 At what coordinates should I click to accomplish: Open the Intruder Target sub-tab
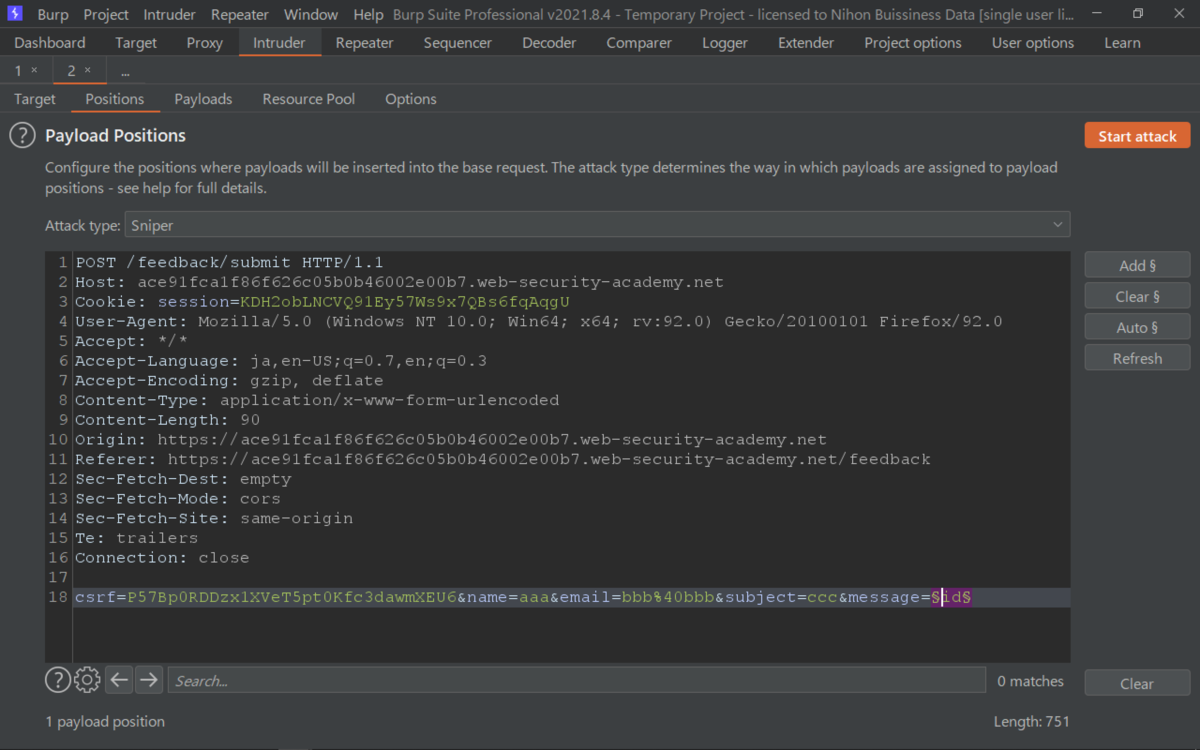[x=35, y=99]
